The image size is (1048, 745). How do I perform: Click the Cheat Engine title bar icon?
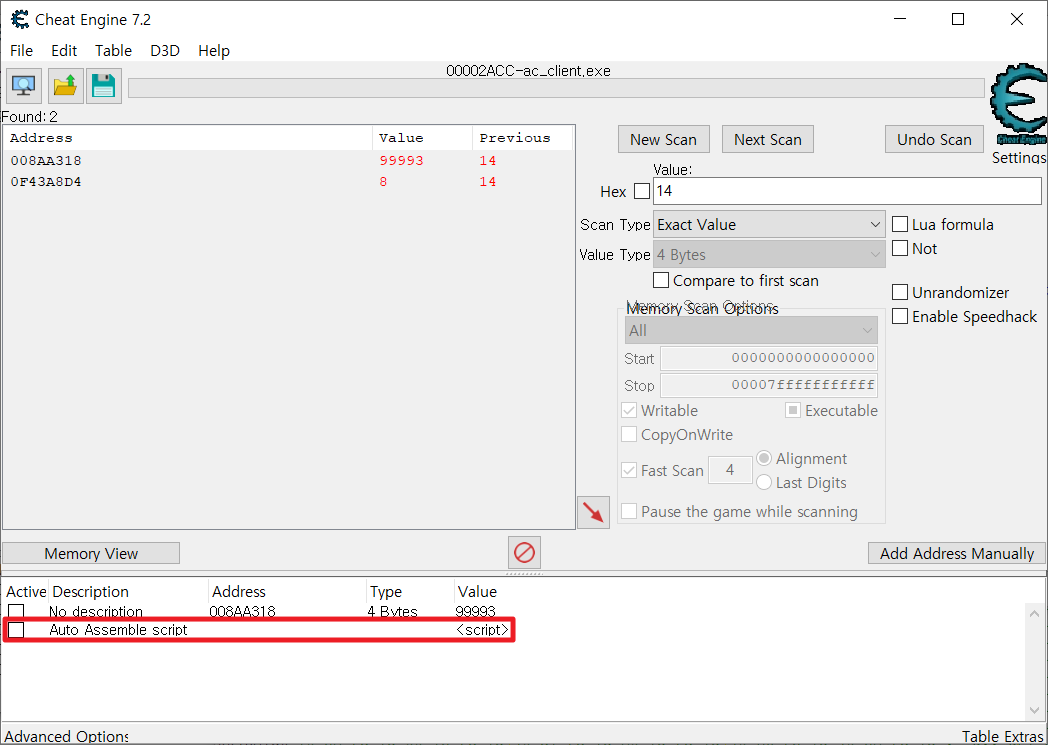pyautogui.click(x=20, y=19)
